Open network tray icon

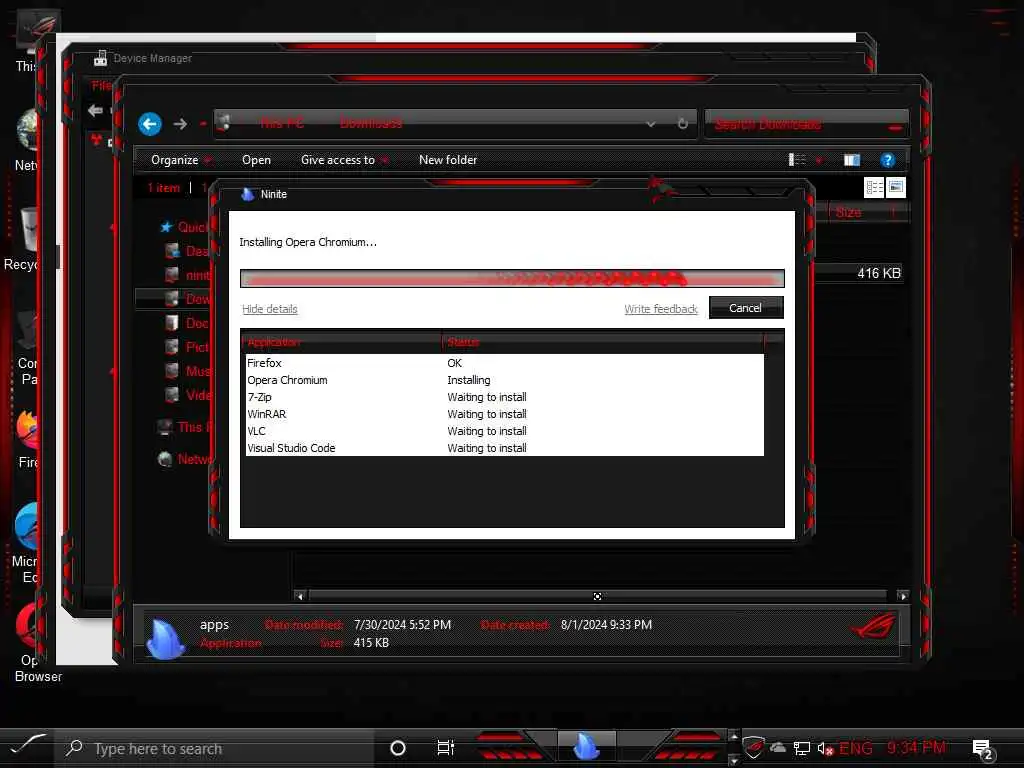point(801,748)
